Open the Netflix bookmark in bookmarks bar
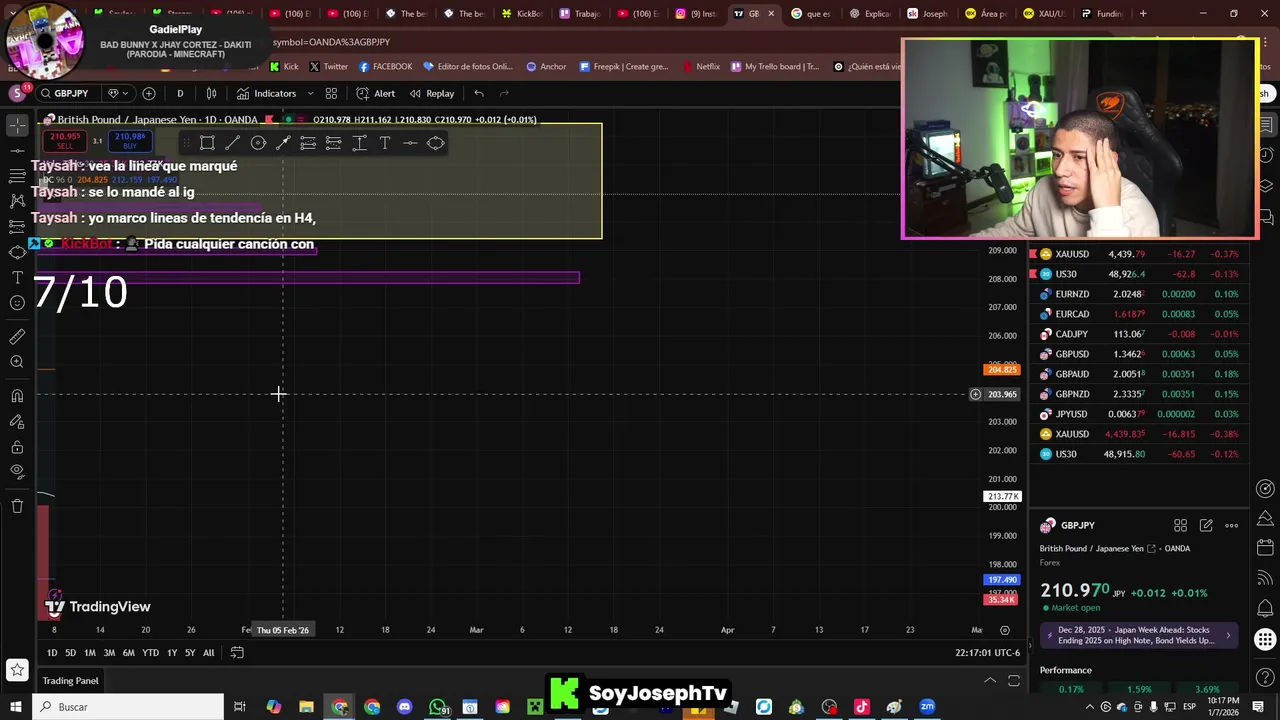The image size is (1280, 720). (x=701, y=66)
